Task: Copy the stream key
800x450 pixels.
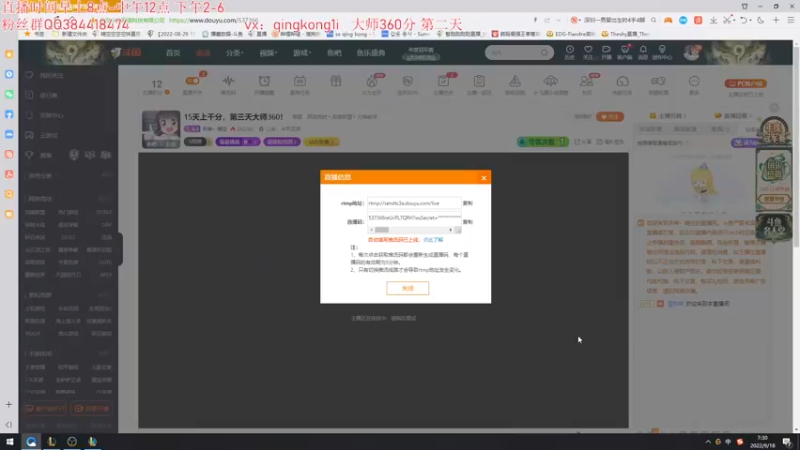Action: [x=468, y=222]
